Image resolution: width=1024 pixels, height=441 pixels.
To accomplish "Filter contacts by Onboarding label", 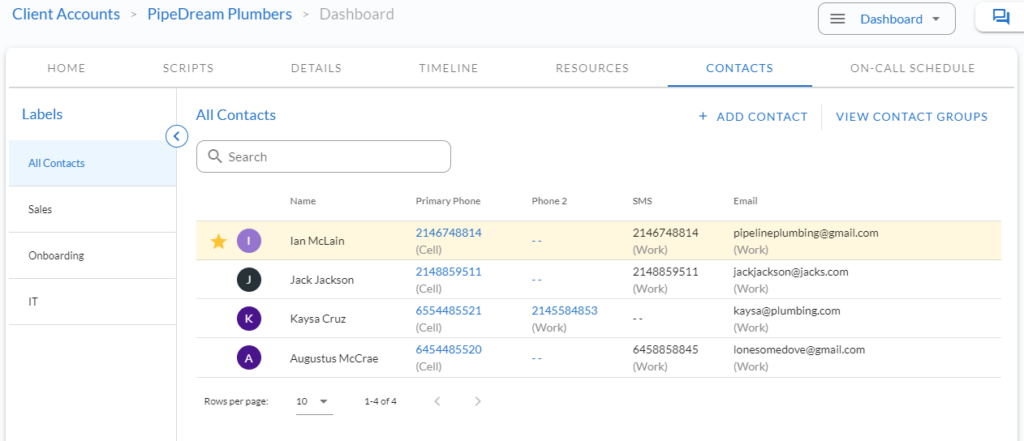I will (92, 255).
